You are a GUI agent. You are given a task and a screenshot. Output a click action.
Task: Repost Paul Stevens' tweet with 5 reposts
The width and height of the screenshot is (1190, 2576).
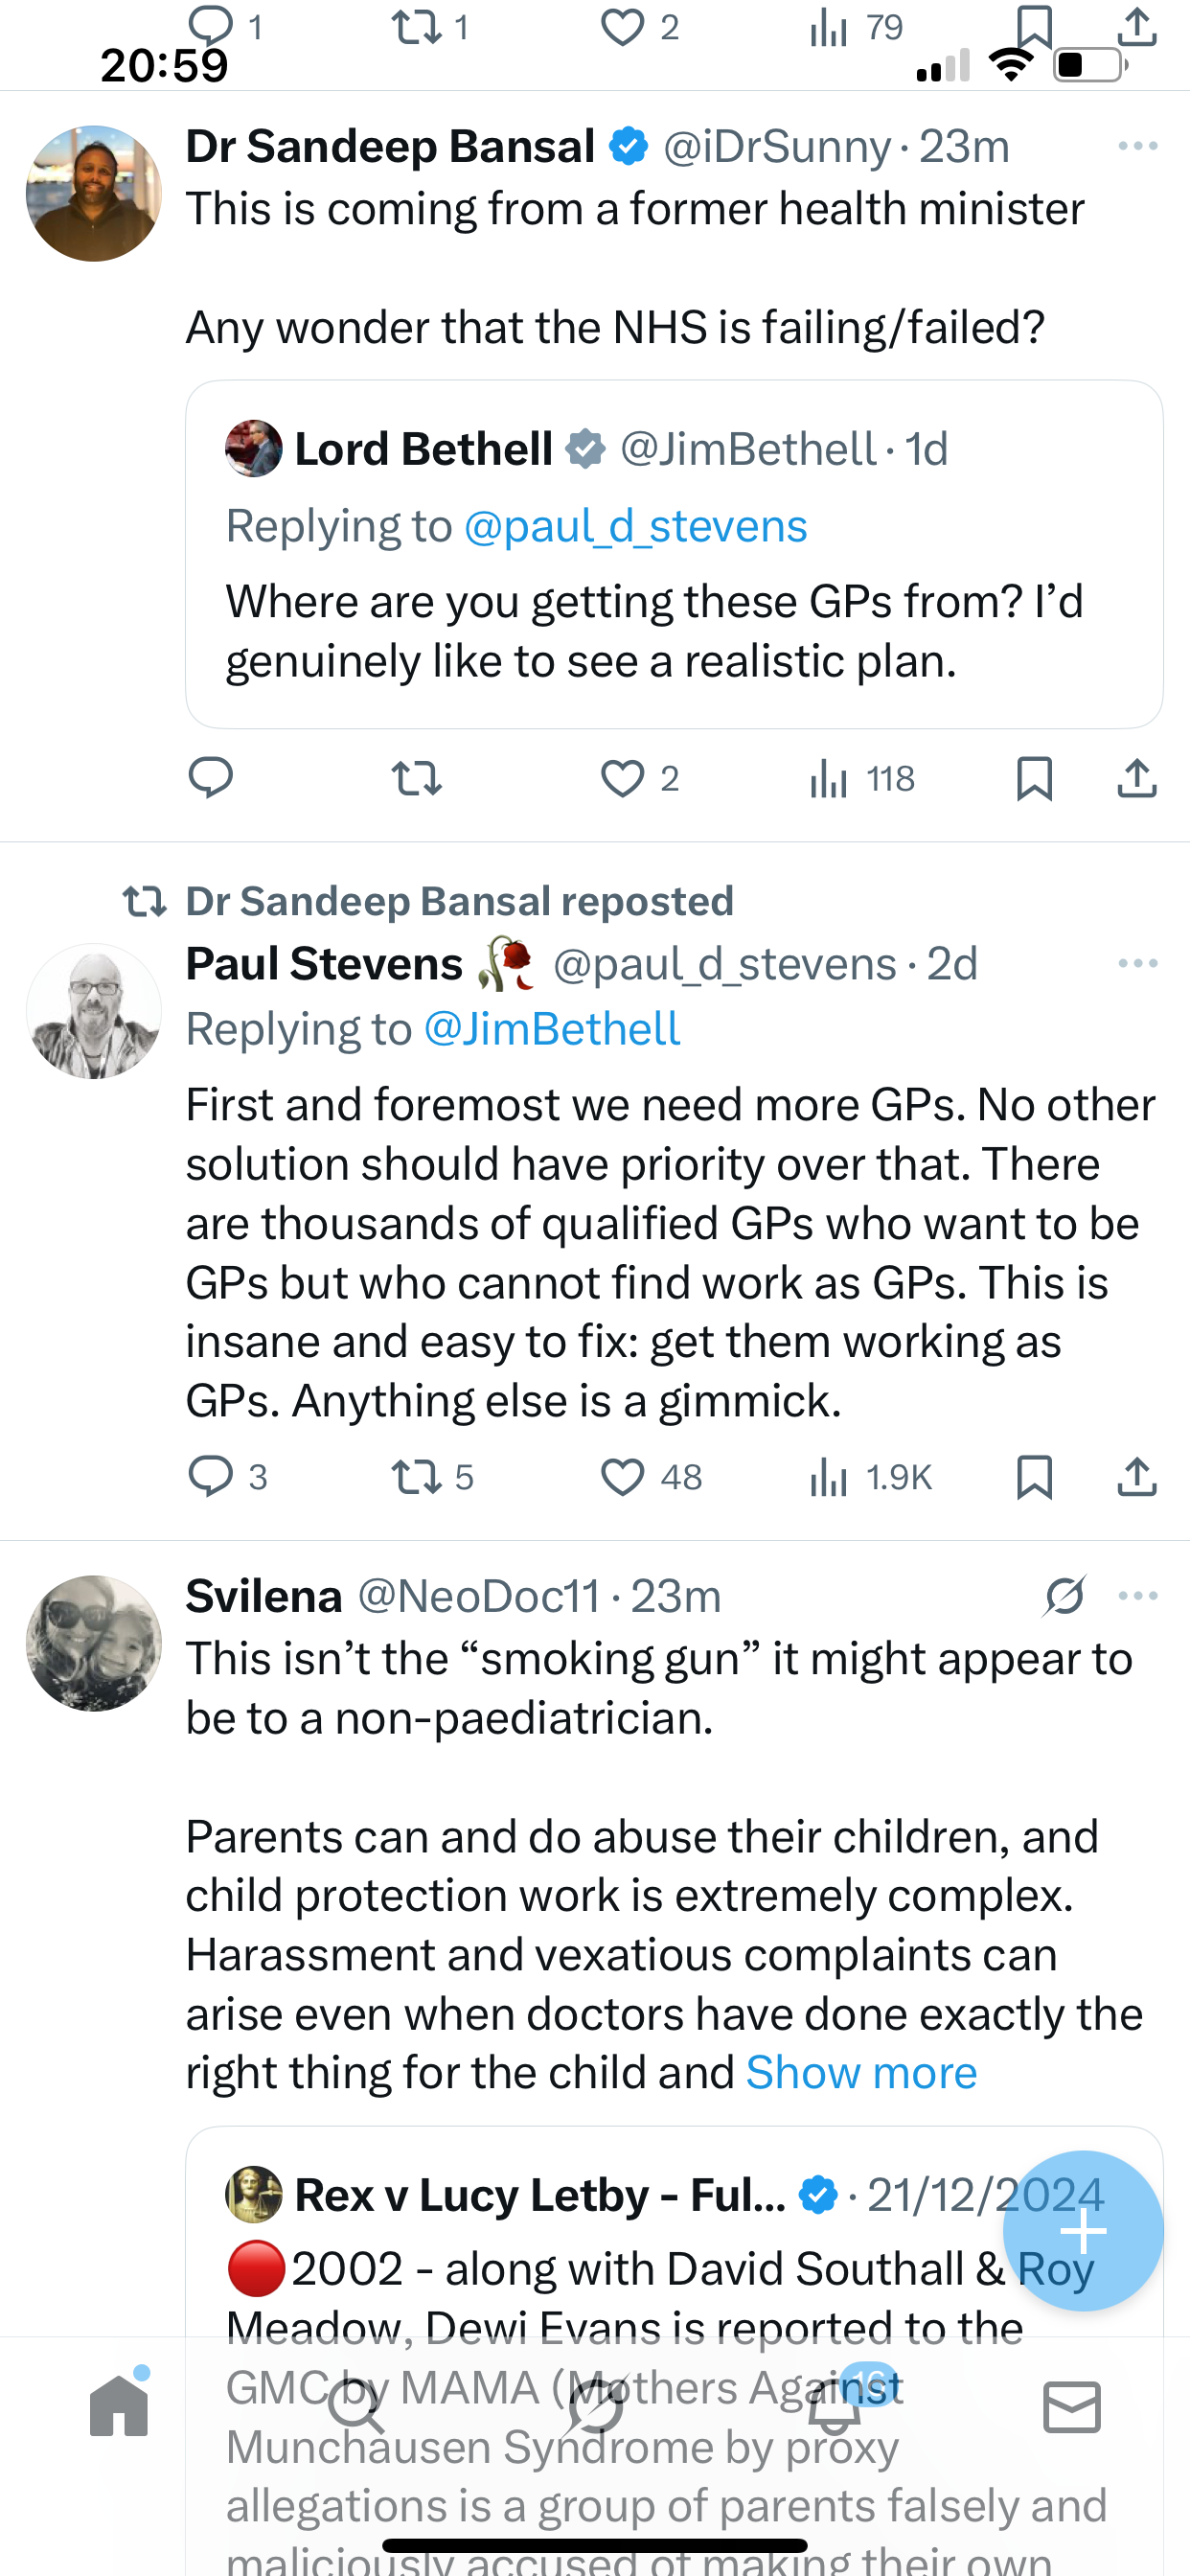[x=416, y=1477]
